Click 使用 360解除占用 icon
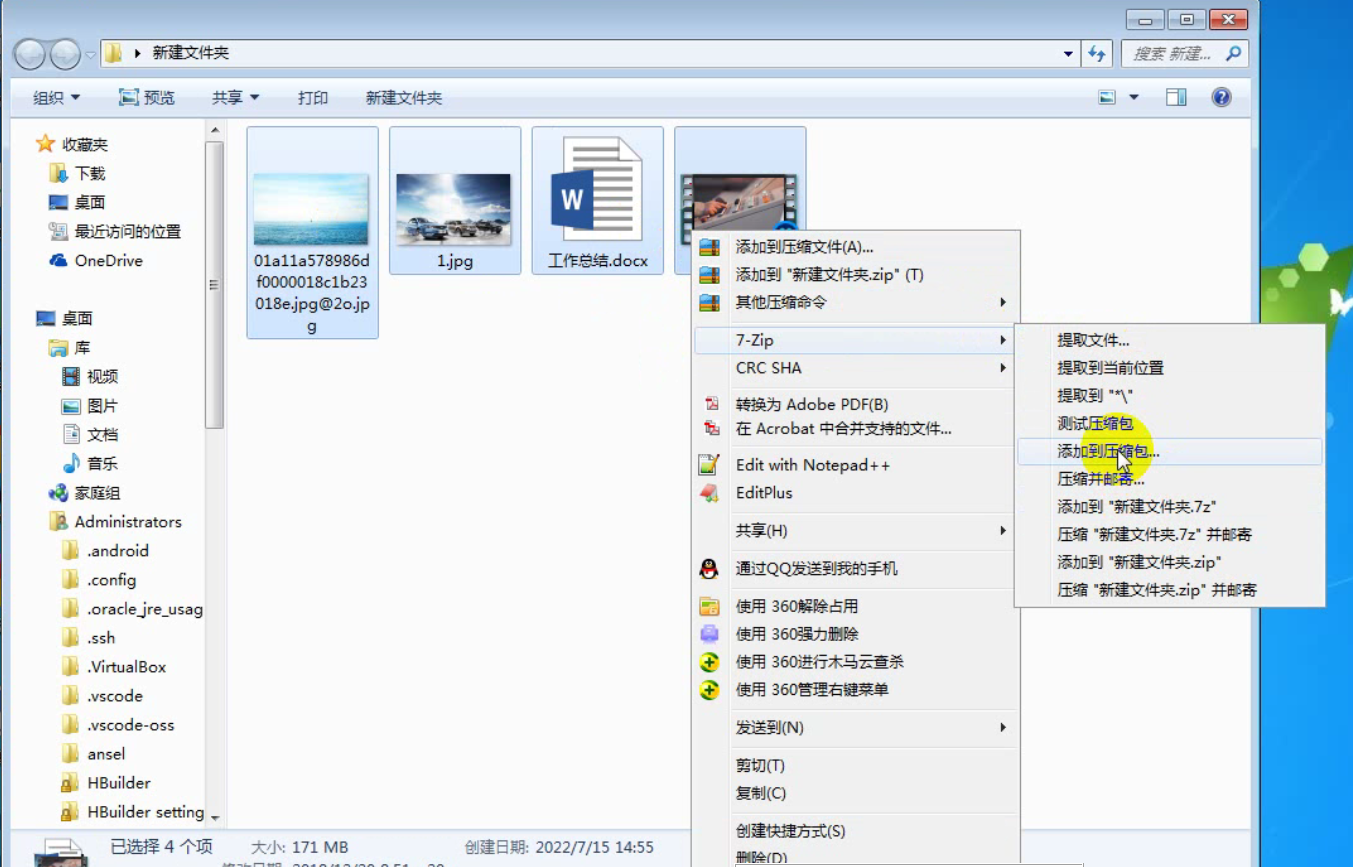Viewport: 1353px width, 867px height. (709, 606)
